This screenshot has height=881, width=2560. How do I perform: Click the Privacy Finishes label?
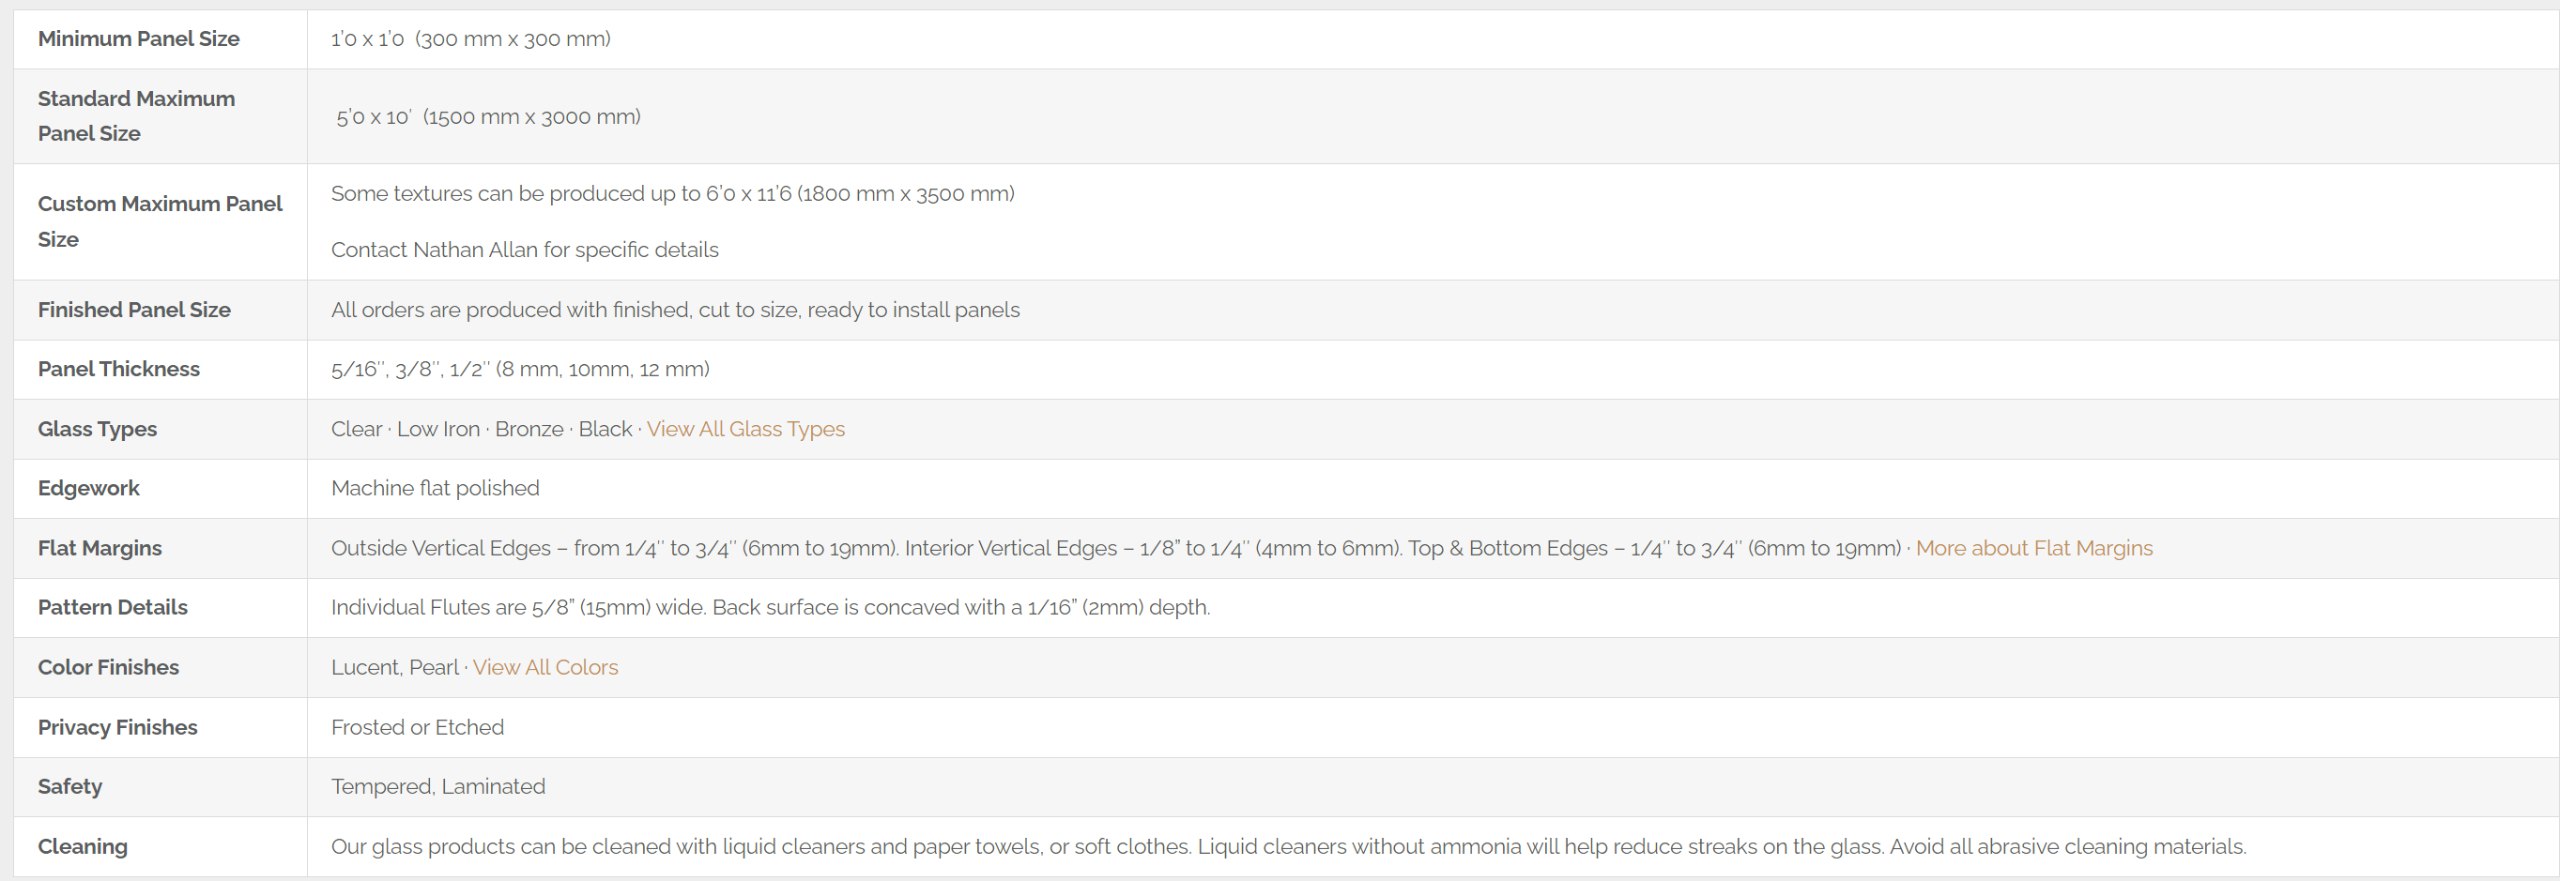click(x=117, y=727)
